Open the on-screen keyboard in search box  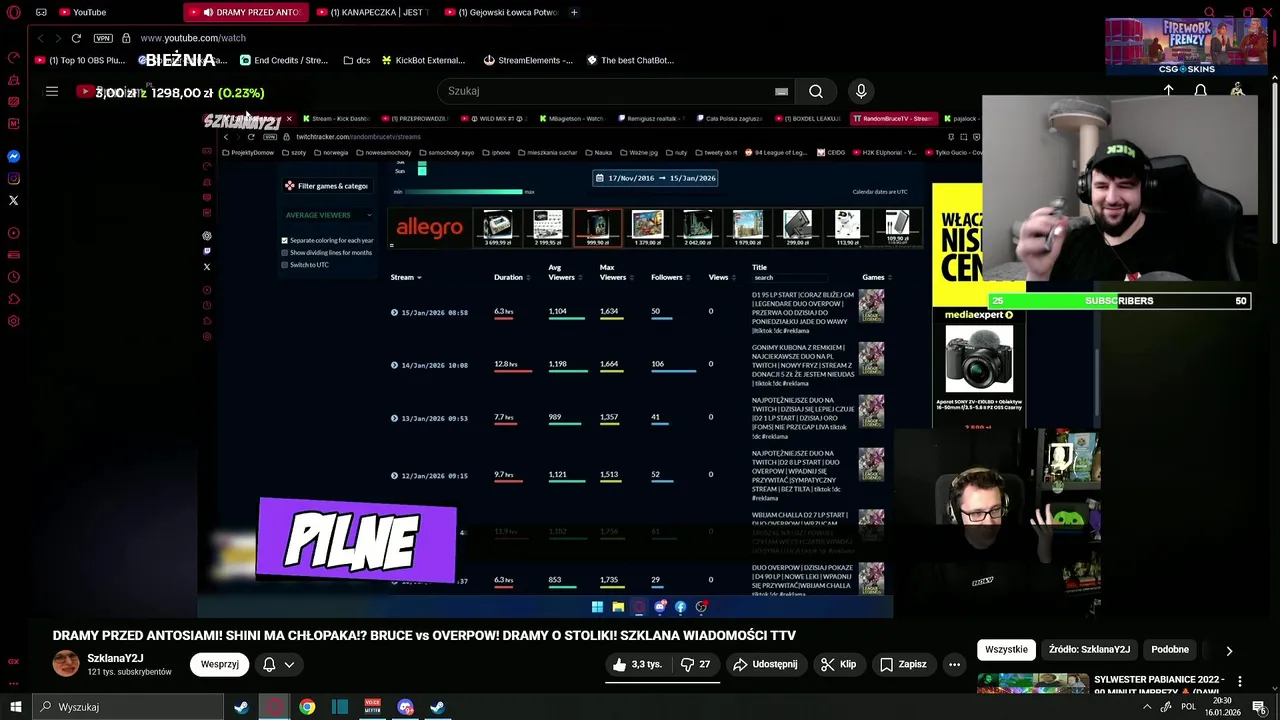[x=781, y=91]
